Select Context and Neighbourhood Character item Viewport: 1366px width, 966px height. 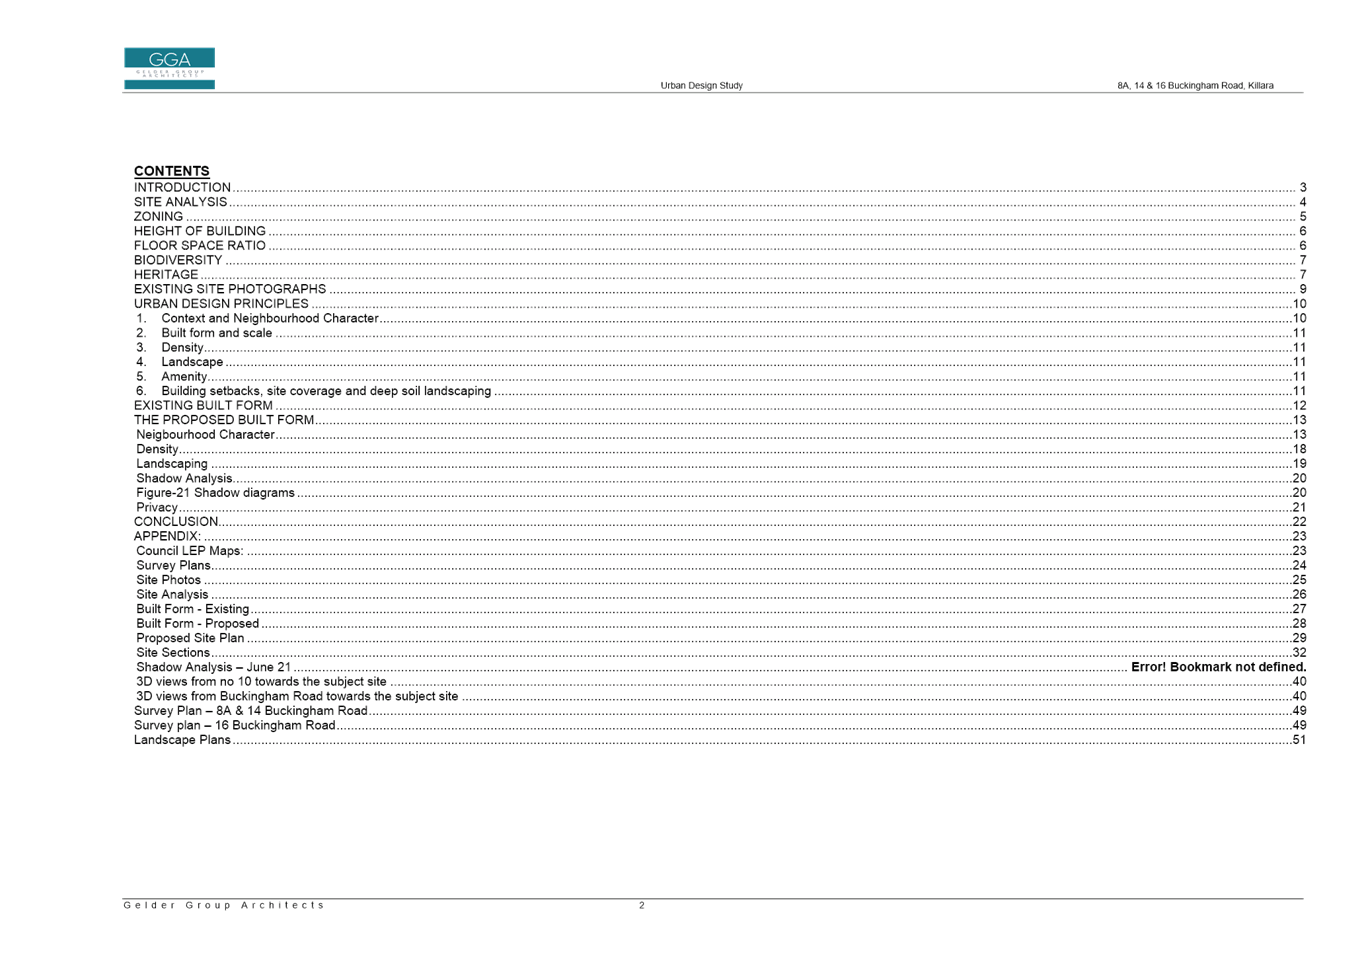coord(269,318)
